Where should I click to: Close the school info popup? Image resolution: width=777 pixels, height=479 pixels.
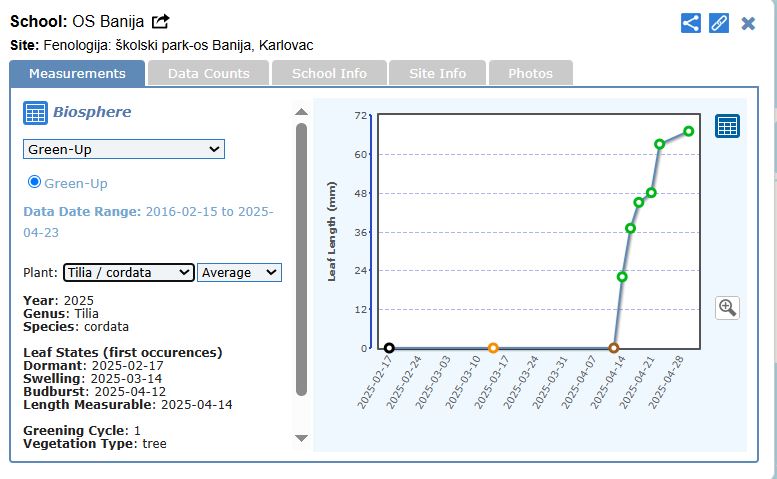pos(748,23)
